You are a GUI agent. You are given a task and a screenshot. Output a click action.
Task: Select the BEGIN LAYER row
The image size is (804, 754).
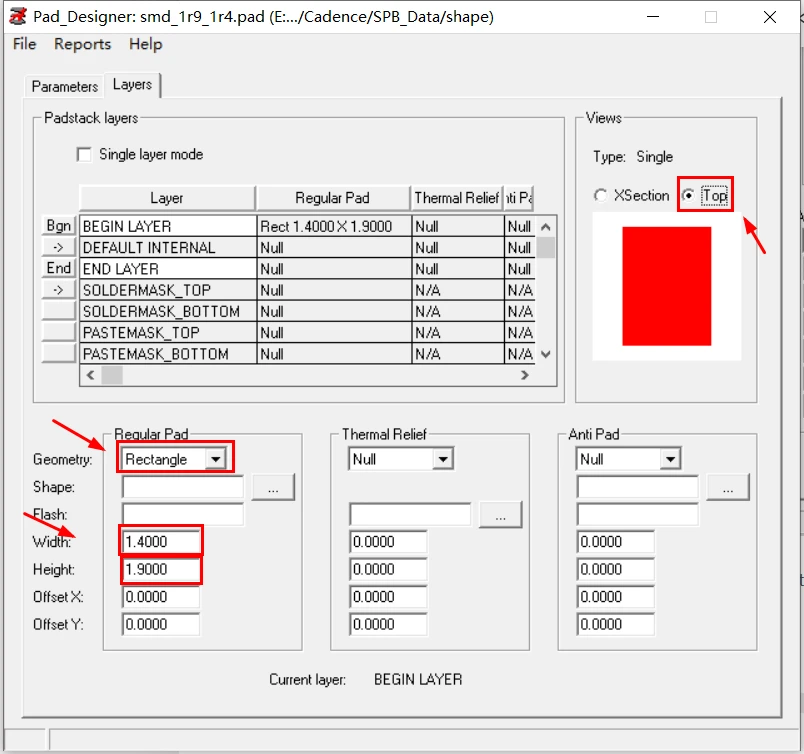pyautogui.click(x=307, y=226)
